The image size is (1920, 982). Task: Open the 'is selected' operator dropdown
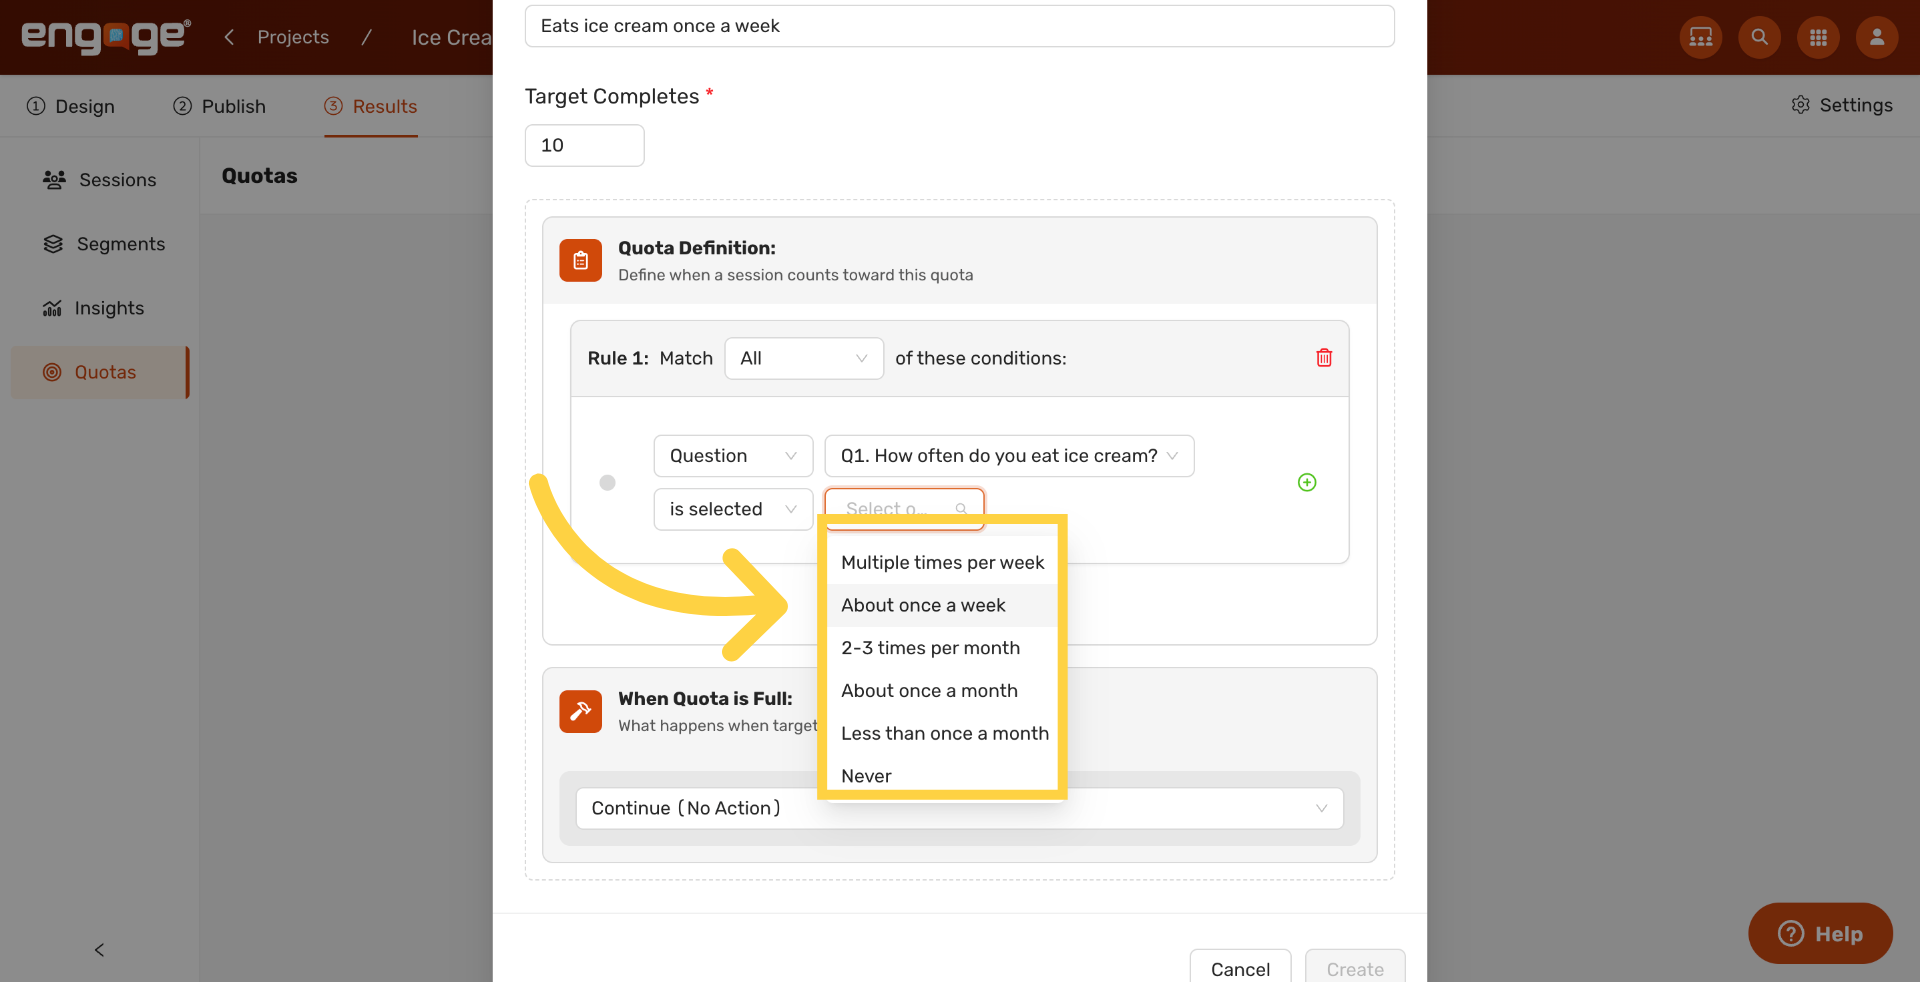click(x=733, y=509)
